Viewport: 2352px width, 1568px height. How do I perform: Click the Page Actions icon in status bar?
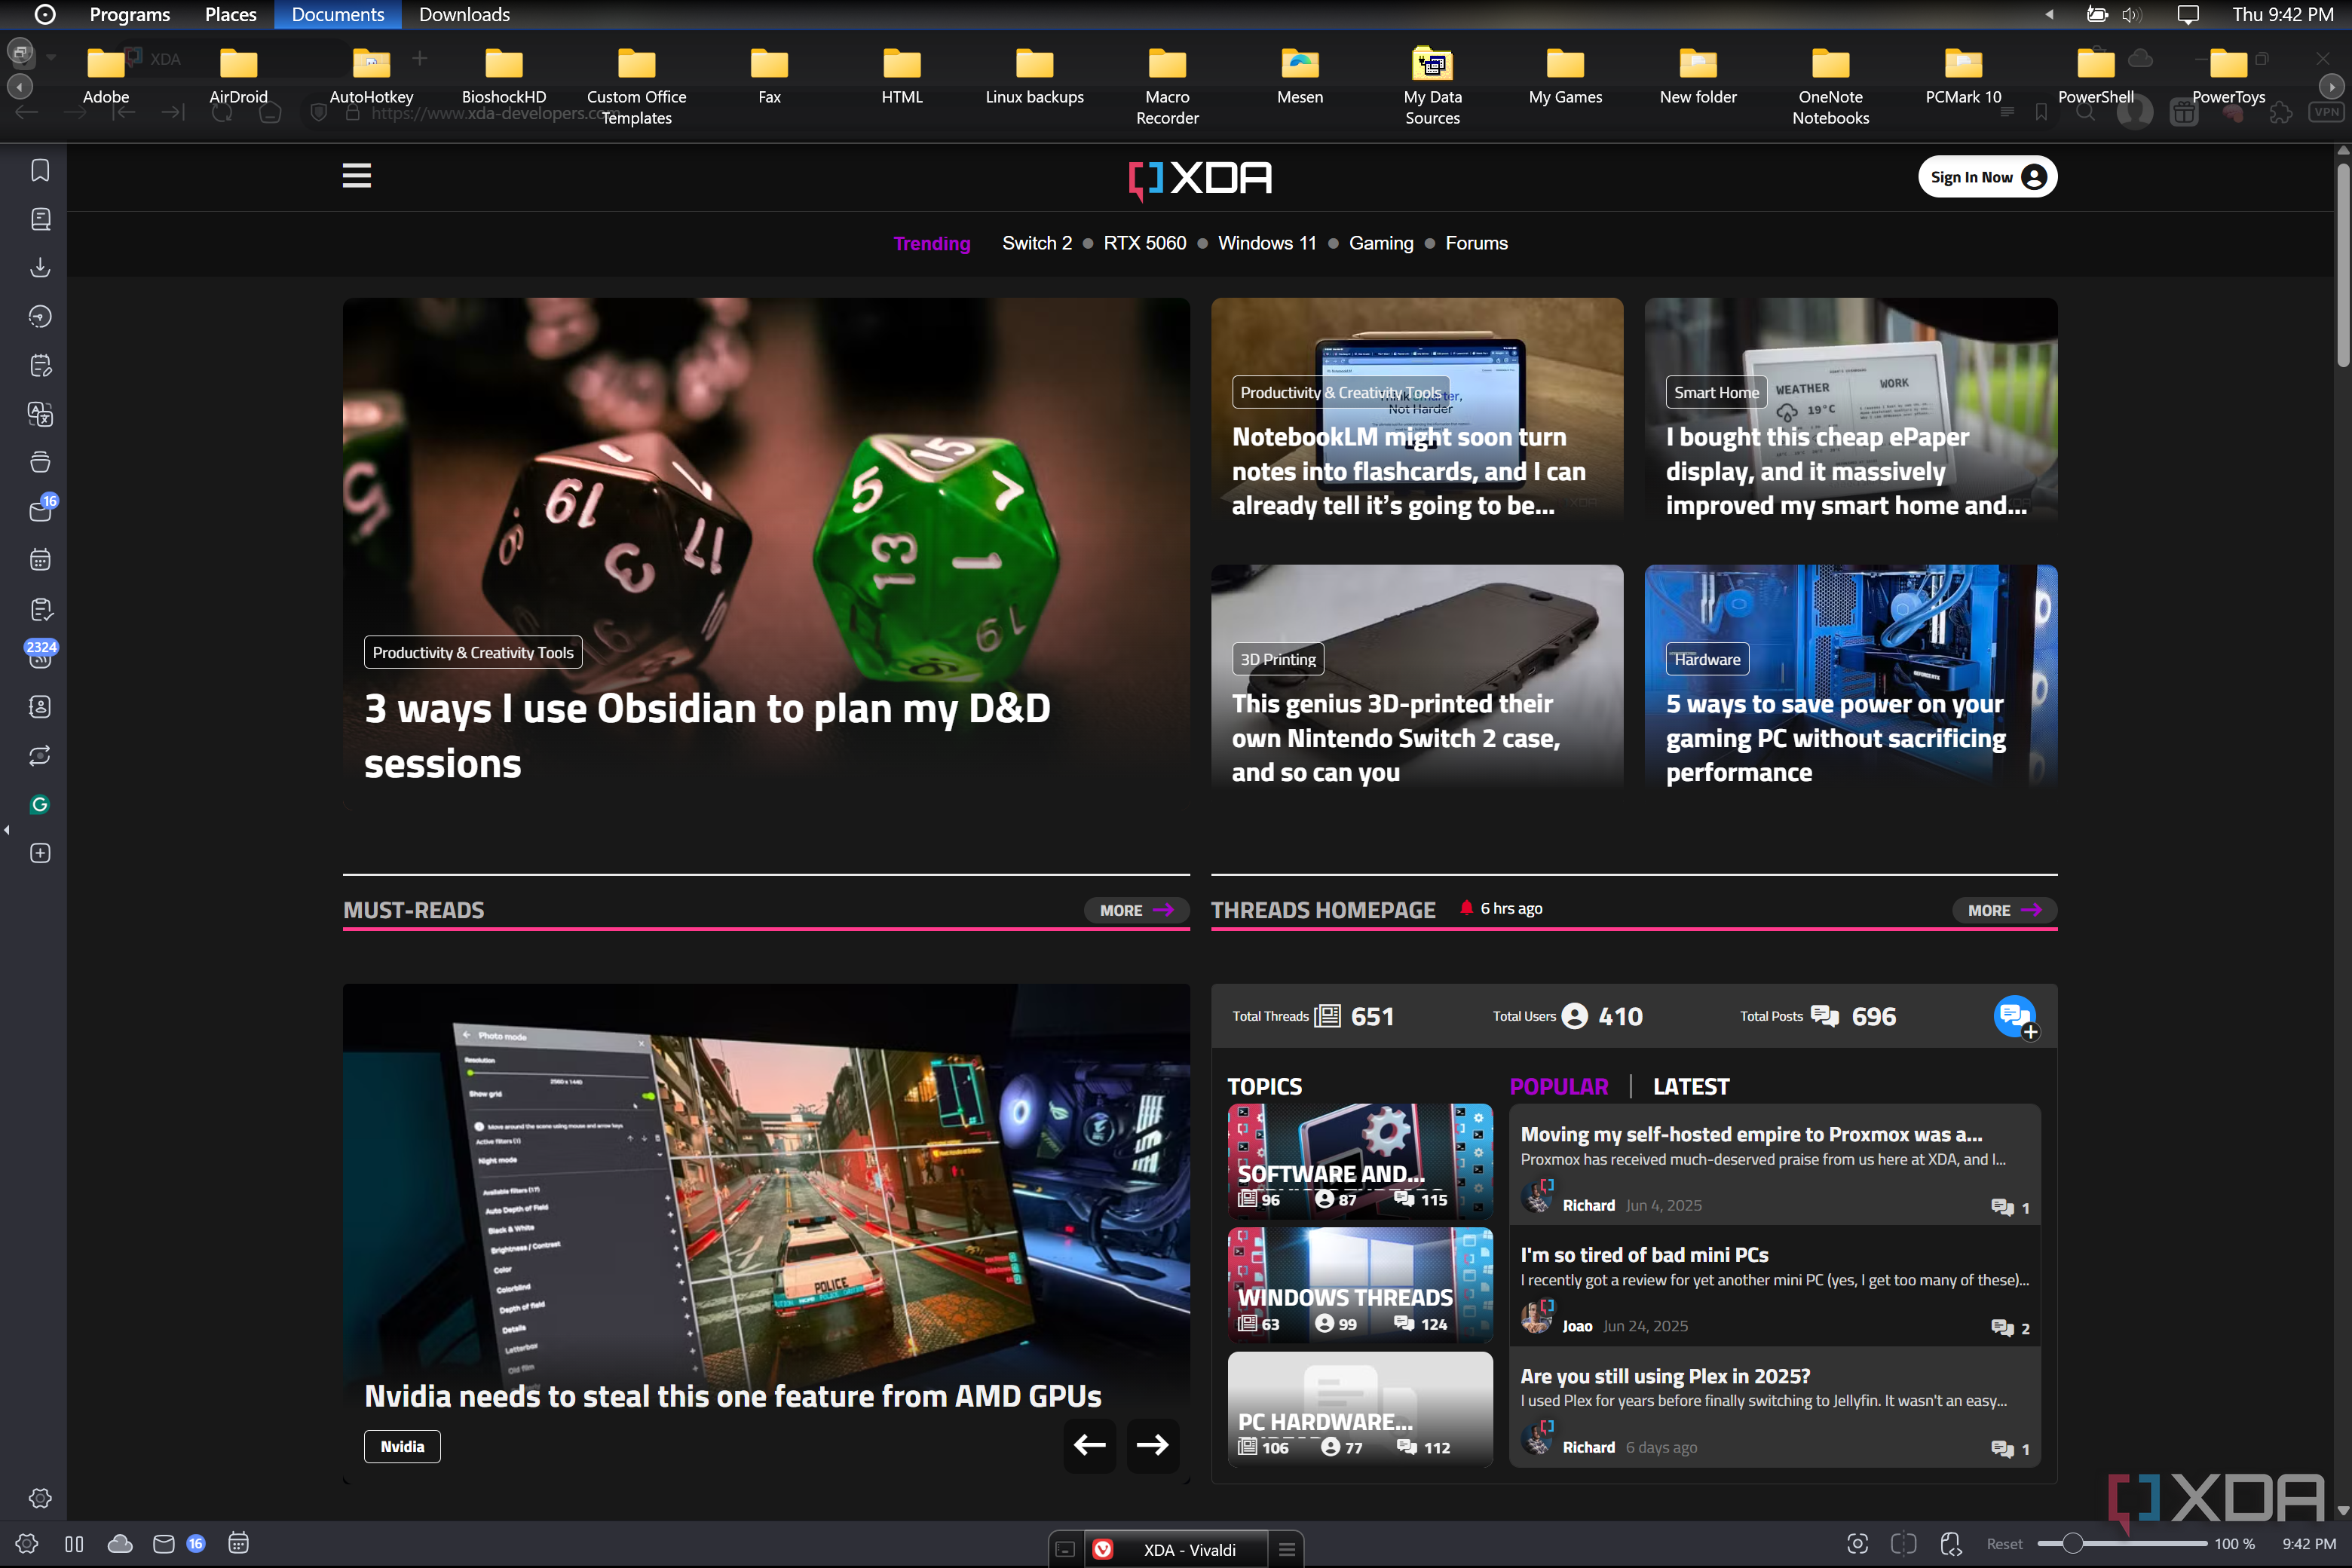pyautogui.click(x=1951, y=1543)
